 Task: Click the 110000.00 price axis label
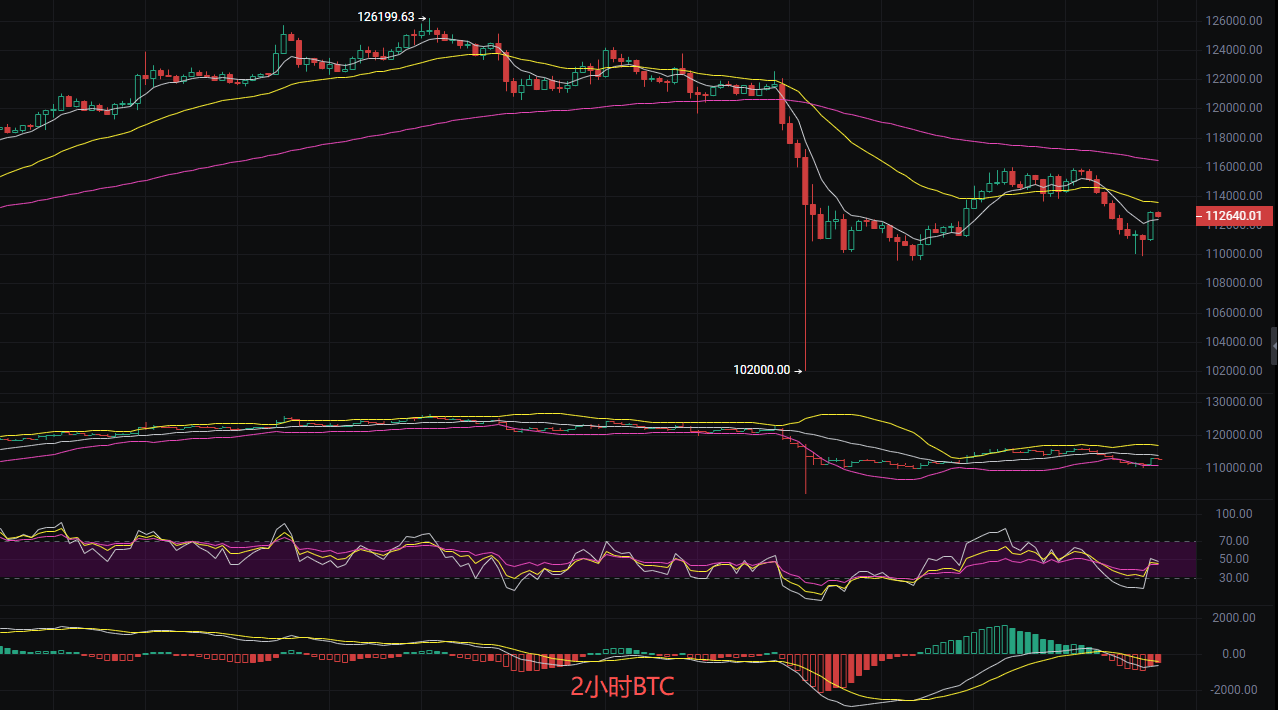pyautogui.click(x=1232, y=253)
